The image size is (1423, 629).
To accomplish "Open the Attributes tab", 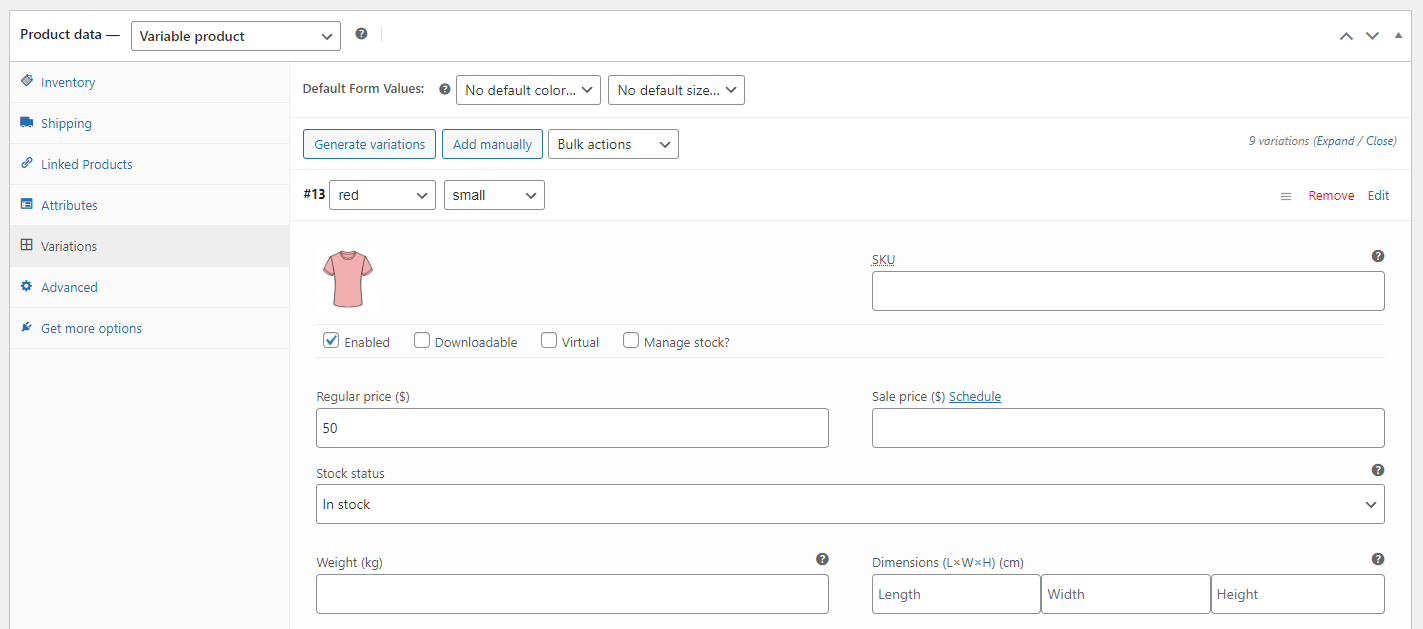I will (x=149, y=205).
